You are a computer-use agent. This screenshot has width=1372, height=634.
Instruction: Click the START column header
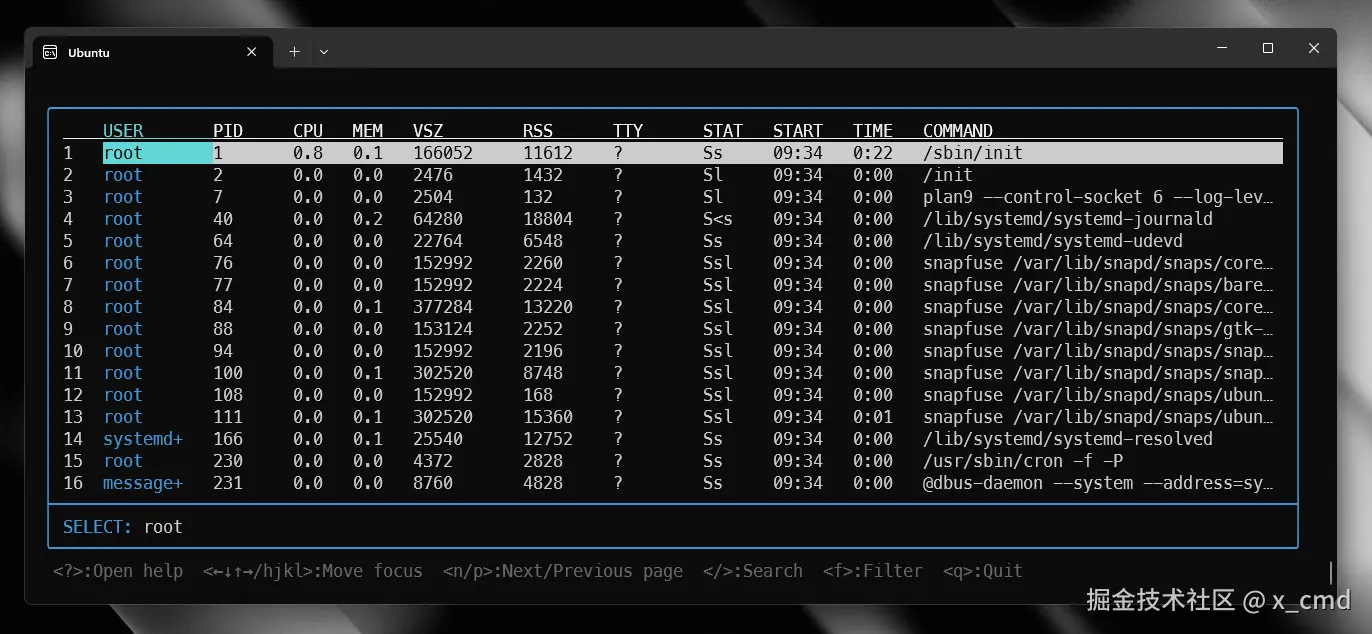pos(798,131)
